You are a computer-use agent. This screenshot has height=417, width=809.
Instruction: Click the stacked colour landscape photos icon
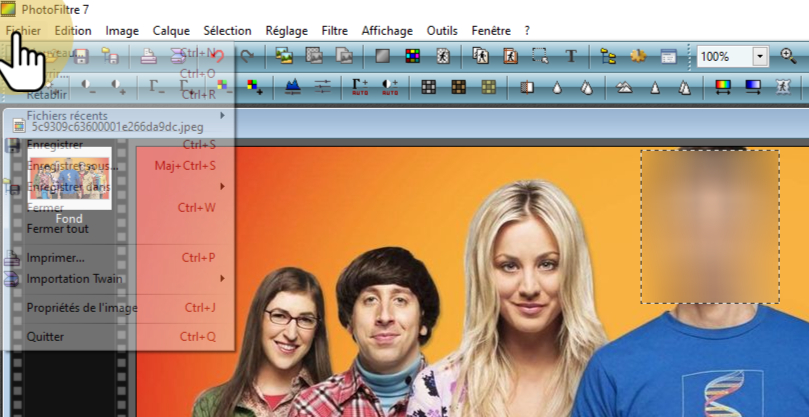pos(284,56)
